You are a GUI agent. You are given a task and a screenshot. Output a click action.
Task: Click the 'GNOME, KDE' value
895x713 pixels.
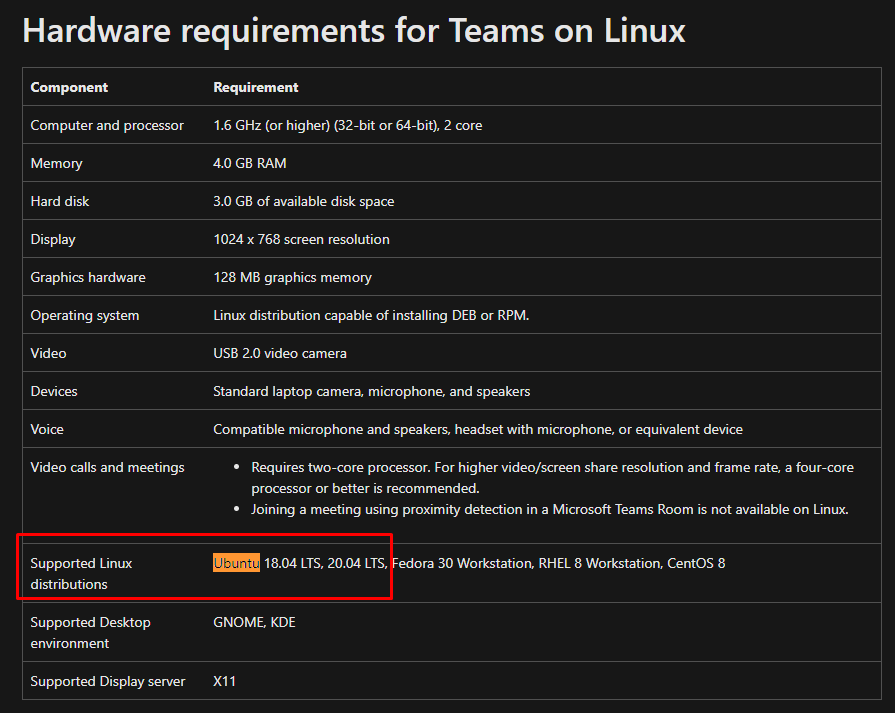coord(254,623)
